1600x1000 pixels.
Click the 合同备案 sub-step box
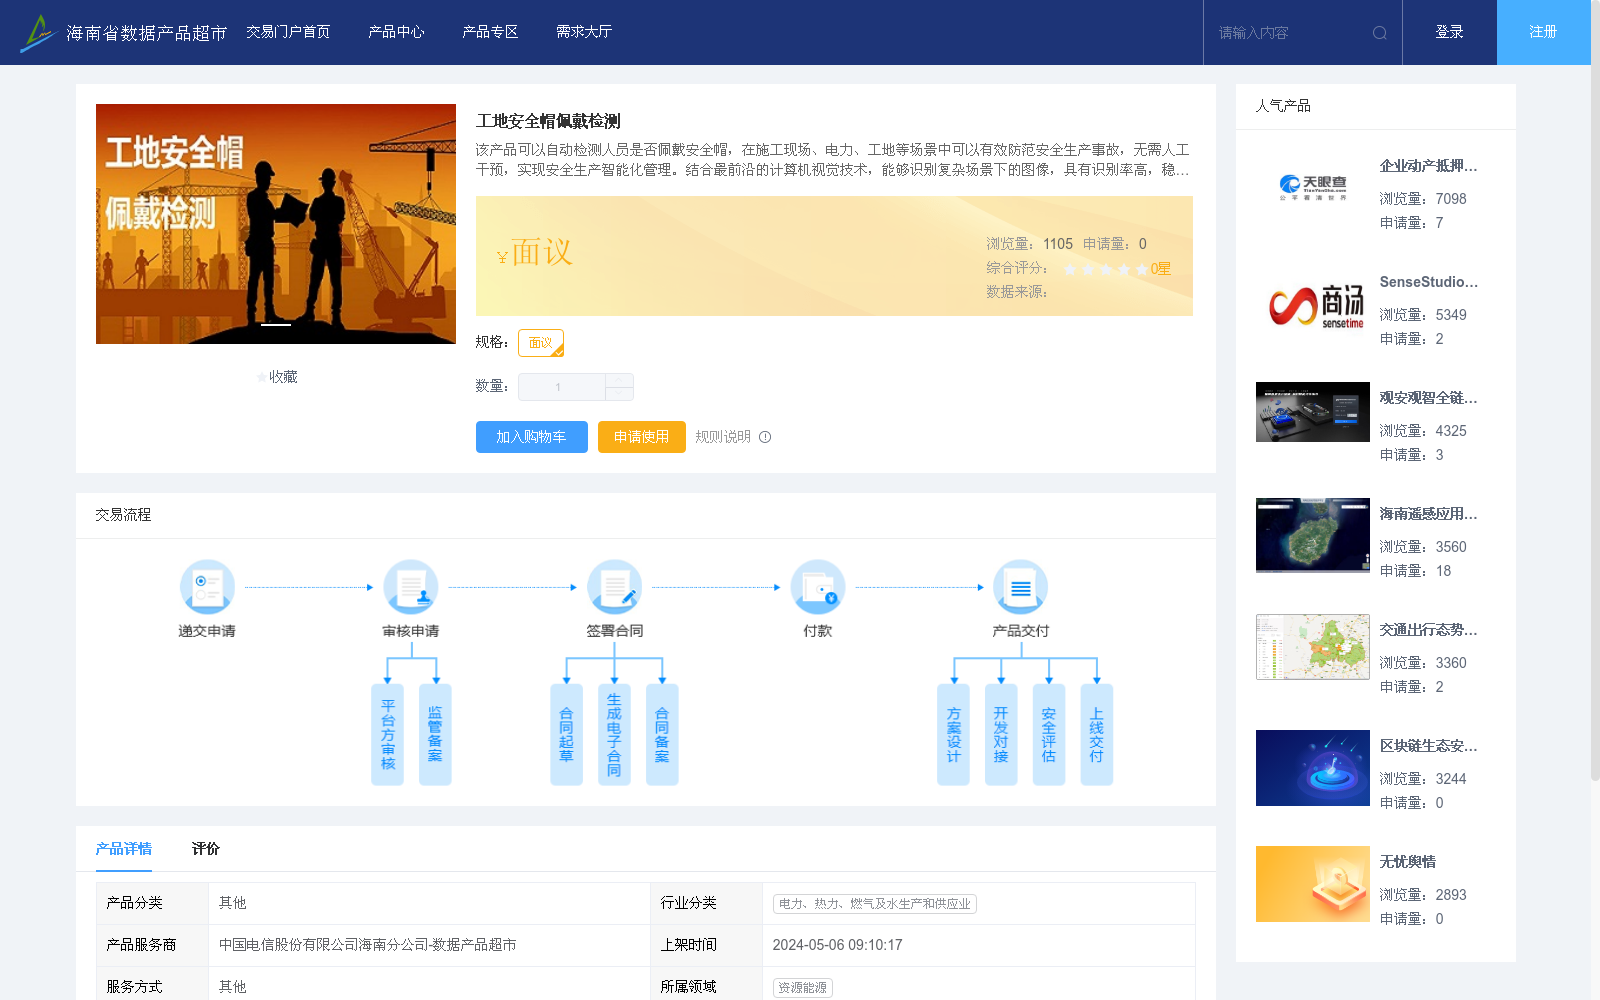coord(662,735)
